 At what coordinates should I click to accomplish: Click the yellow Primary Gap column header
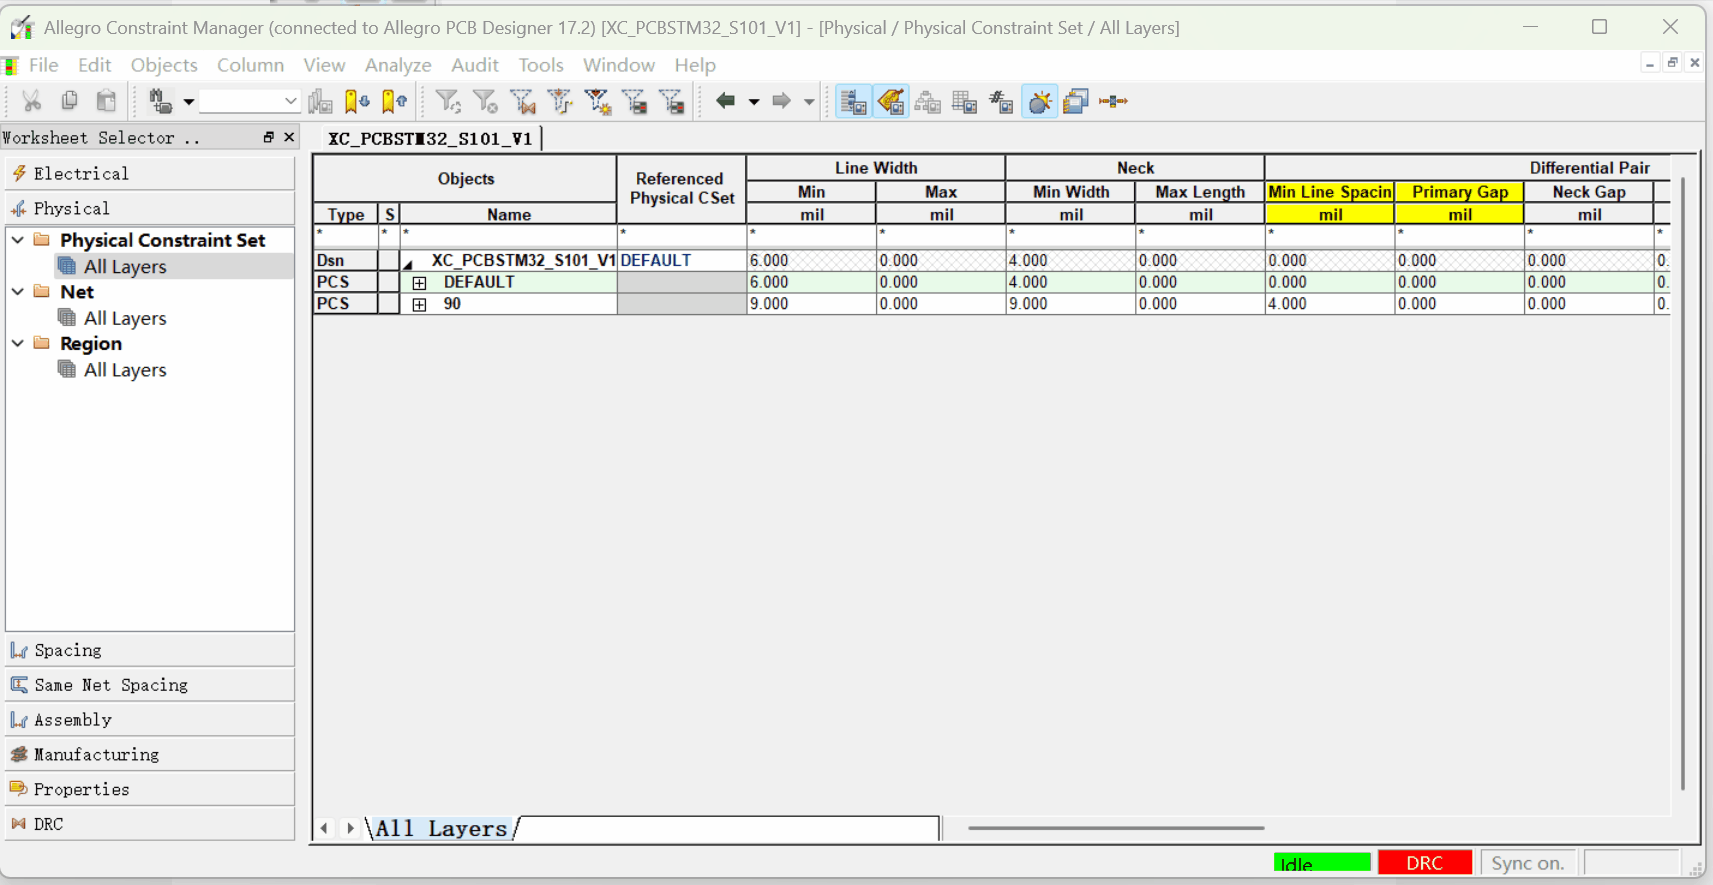(1460, 191)
